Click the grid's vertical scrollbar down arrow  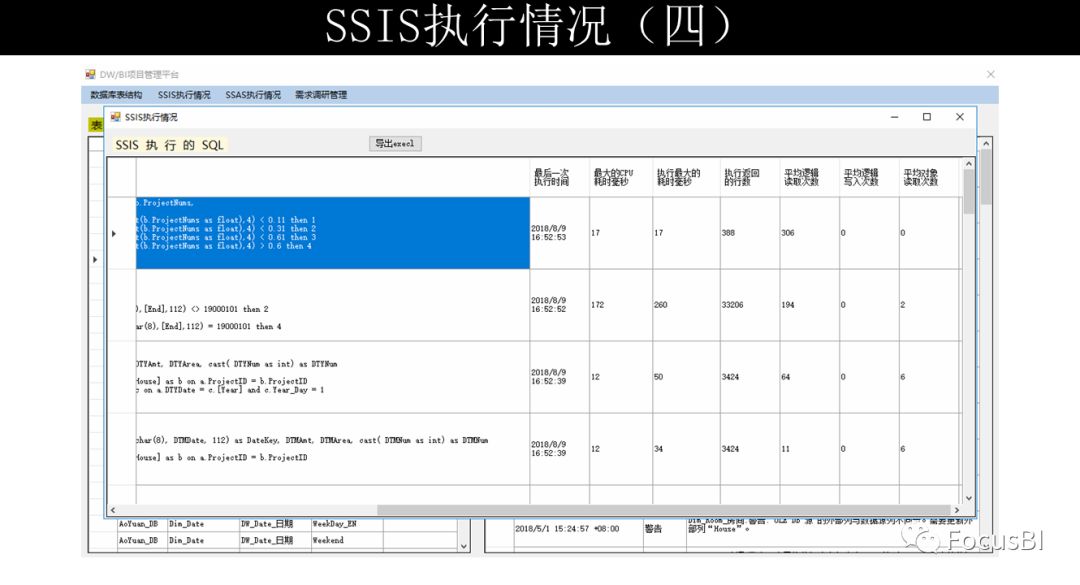pos(968,498)
